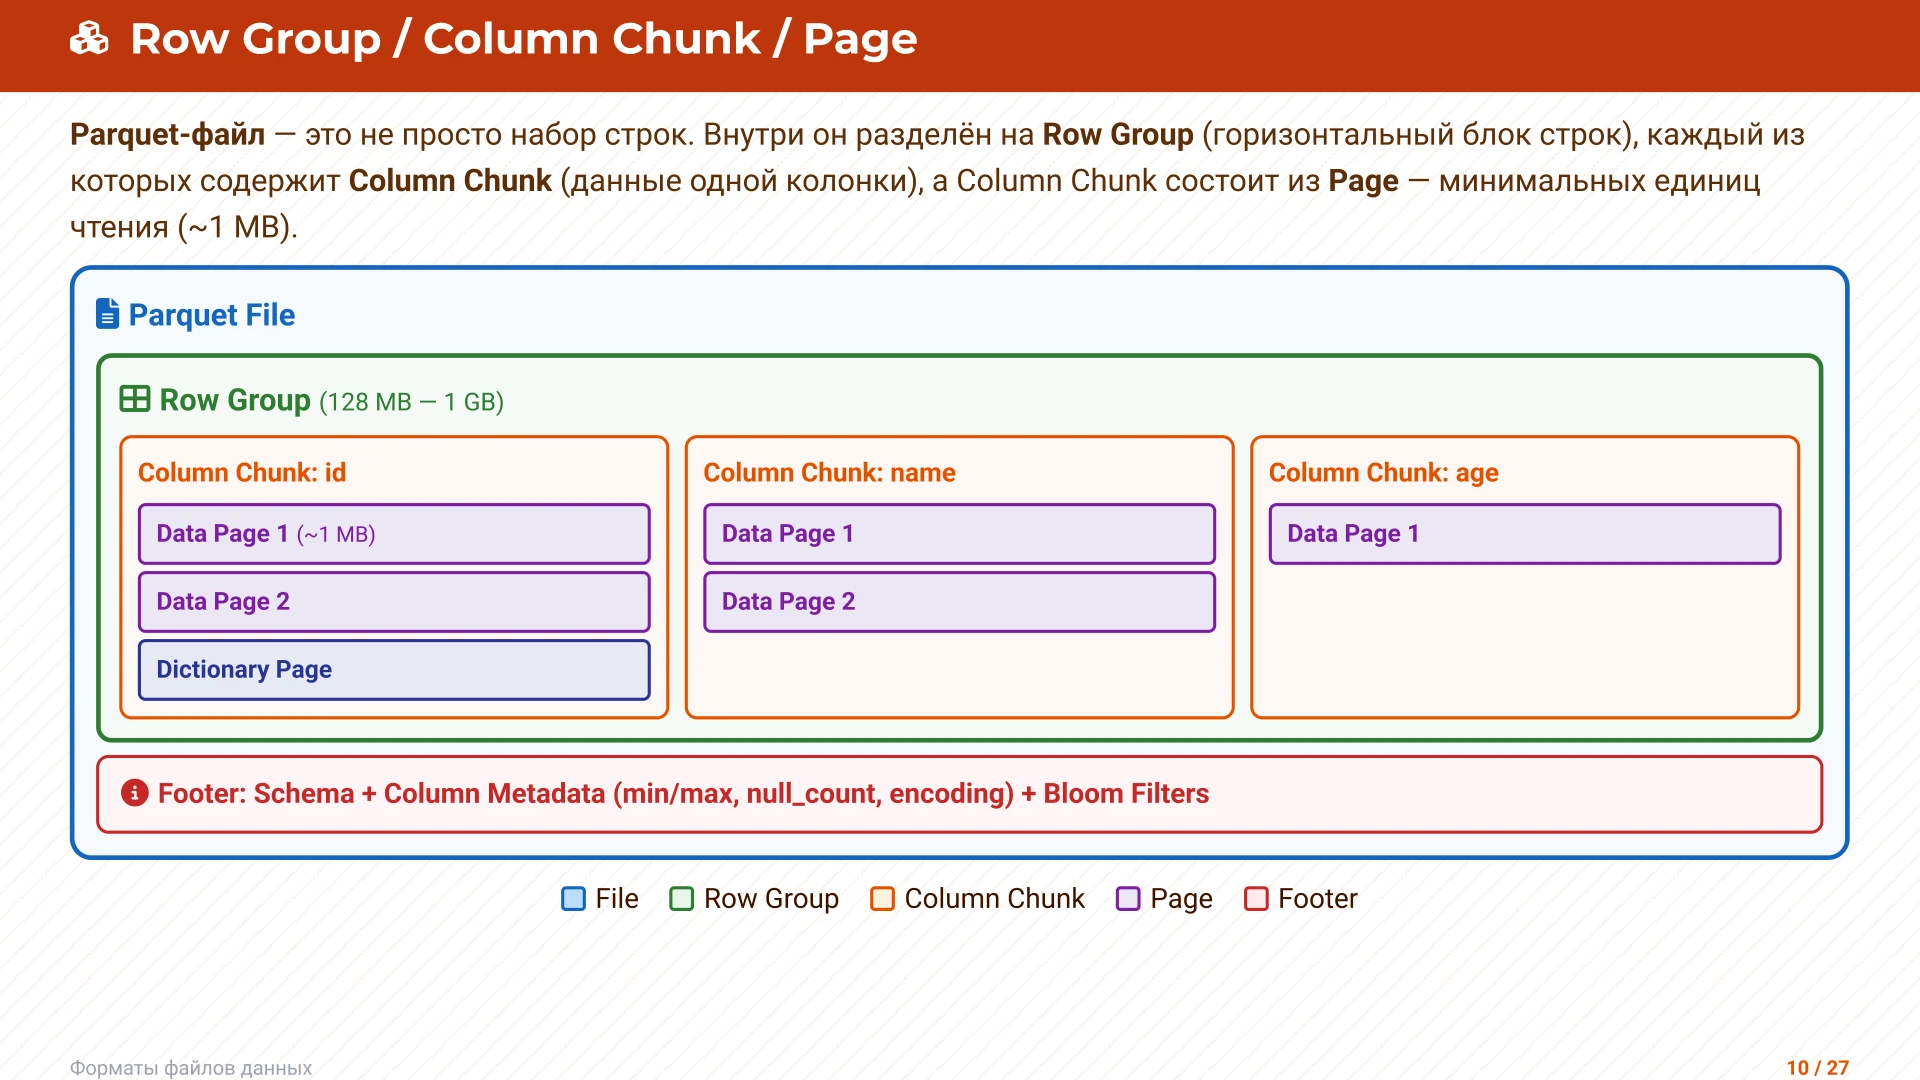Screen dimensions: 1920x1080
Task: Select Data Page 2 in the name chunk
Action: (x=959, y=602)
